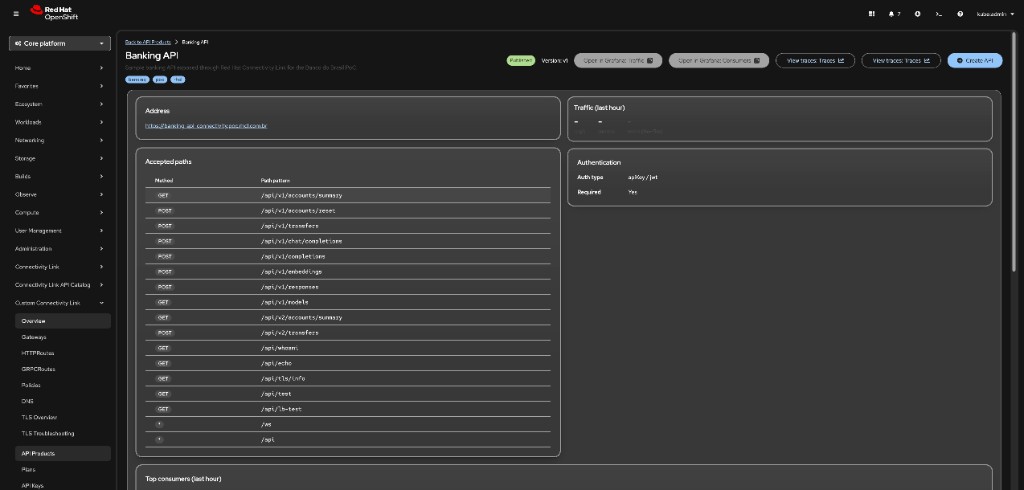
Task: Open API Keys in the sidebar
Action: 63,485
